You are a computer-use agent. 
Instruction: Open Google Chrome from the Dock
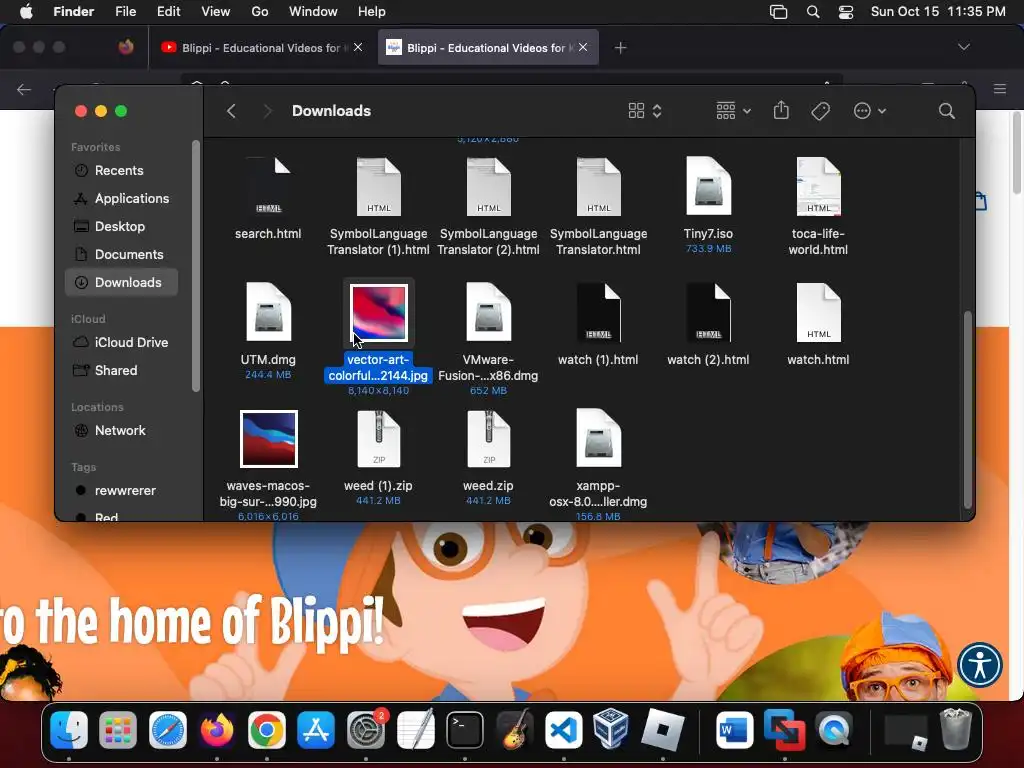pos(266,729)
